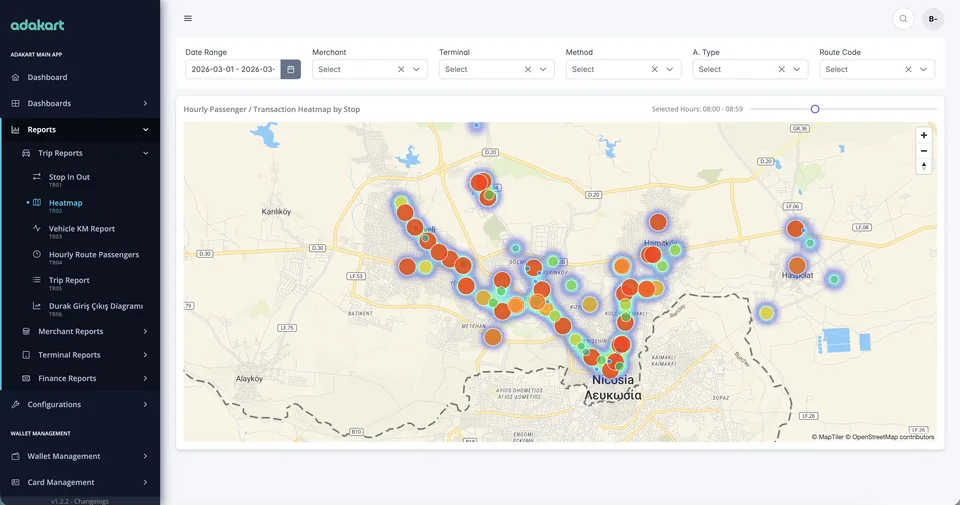The height and width of the screenshot is (505, 960).
Task: Open the Terminal dropdown
Action: [x=543, y=69]
